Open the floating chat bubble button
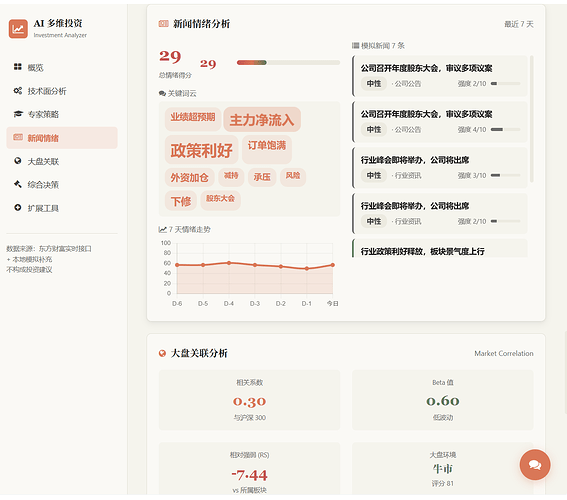The height and width of the screenshot is (500, 567). [x=535, y=465]
